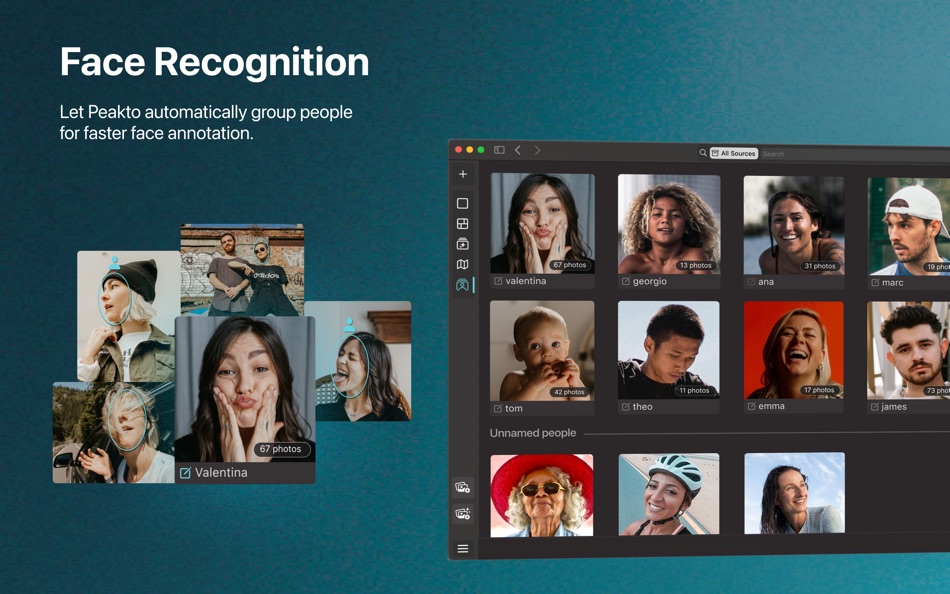
Task: Select the single photo library view icon
Action: (463, 203)
